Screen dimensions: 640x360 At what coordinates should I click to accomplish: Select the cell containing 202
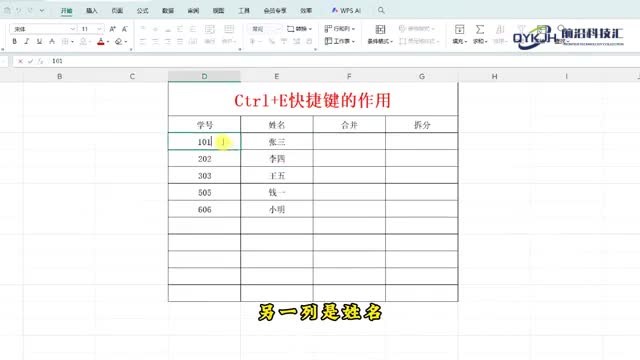coord(204,159)
